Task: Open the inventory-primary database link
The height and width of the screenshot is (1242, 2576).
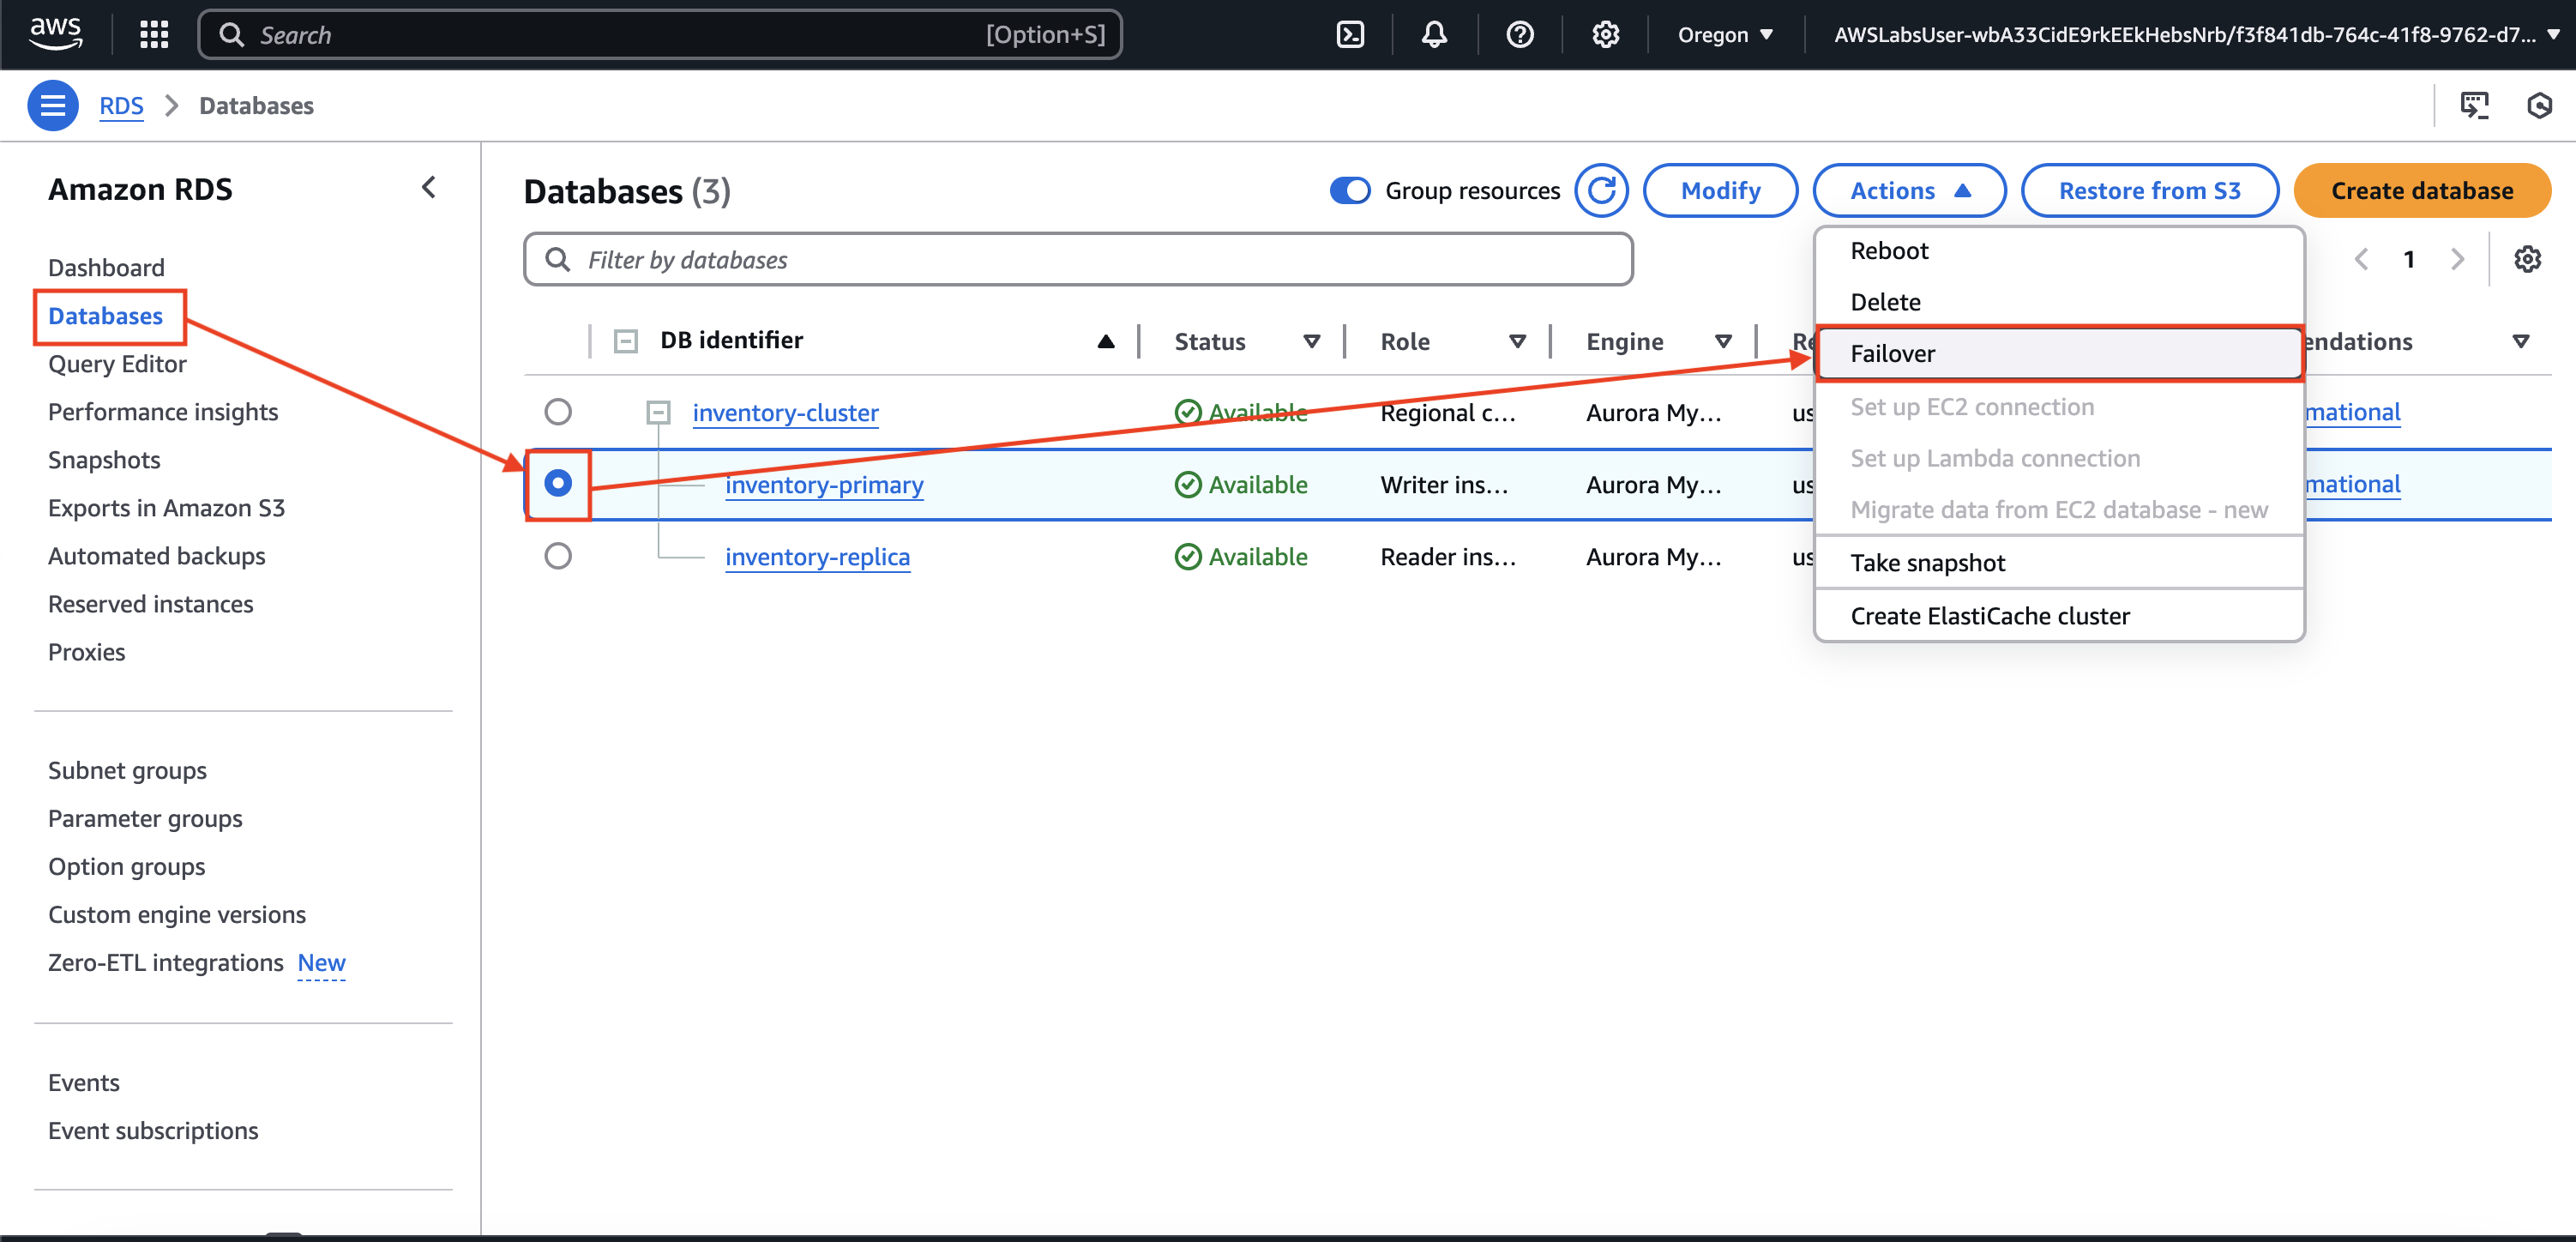Action: [823, 485]
